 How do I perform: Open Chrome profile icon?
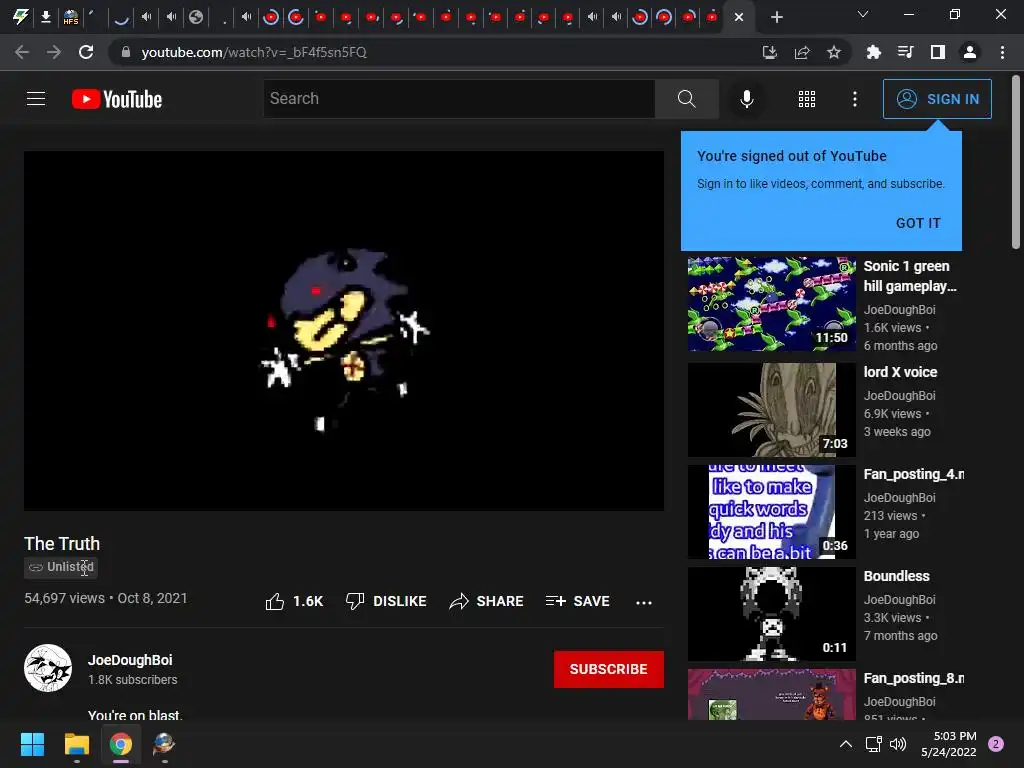pos(970,52)
